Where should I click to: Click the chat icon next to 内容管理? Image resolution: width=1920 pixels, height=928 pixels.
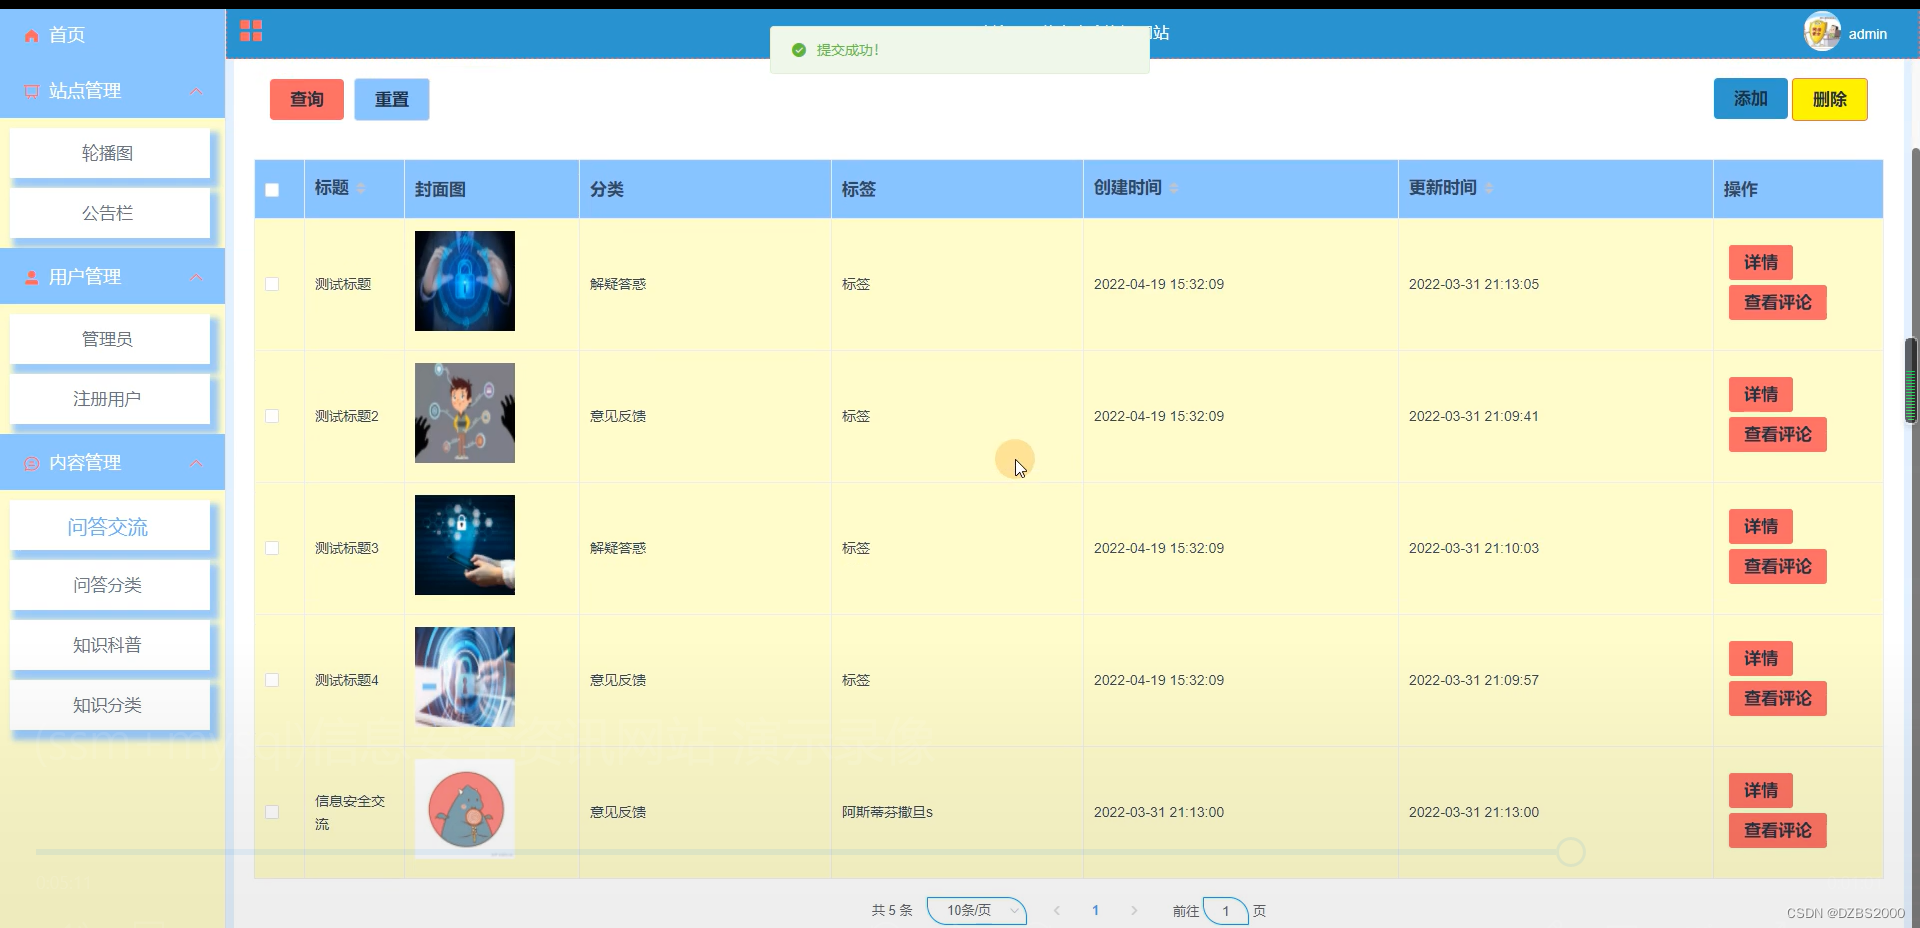click(x=32, y=463)
